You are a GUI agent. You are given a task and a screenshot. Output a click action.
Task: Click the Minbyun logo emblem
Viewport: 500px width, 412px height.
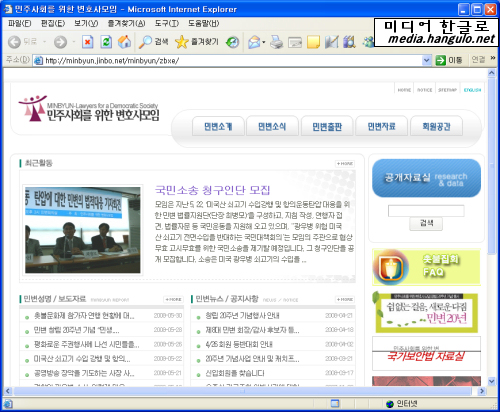[32, 108]
